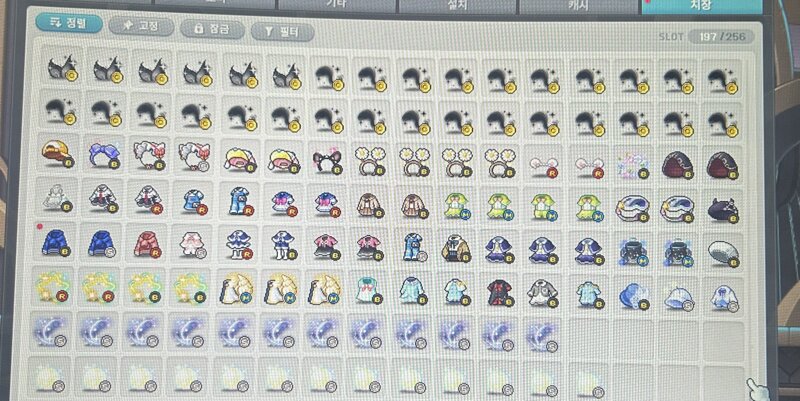Select the navy school uniform with B badge
The height and width of the screenshot is (401, 800).
(x=103, y=198)
